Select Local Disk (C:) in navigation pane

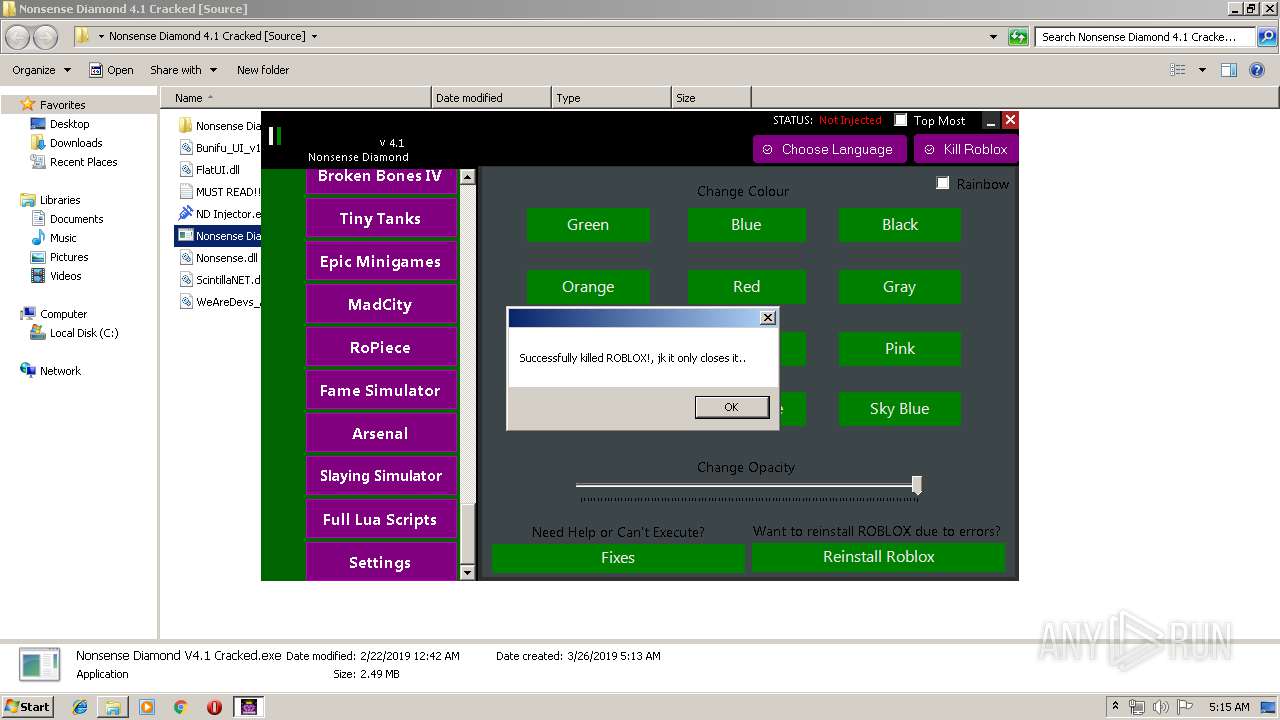tap(84, 333)
